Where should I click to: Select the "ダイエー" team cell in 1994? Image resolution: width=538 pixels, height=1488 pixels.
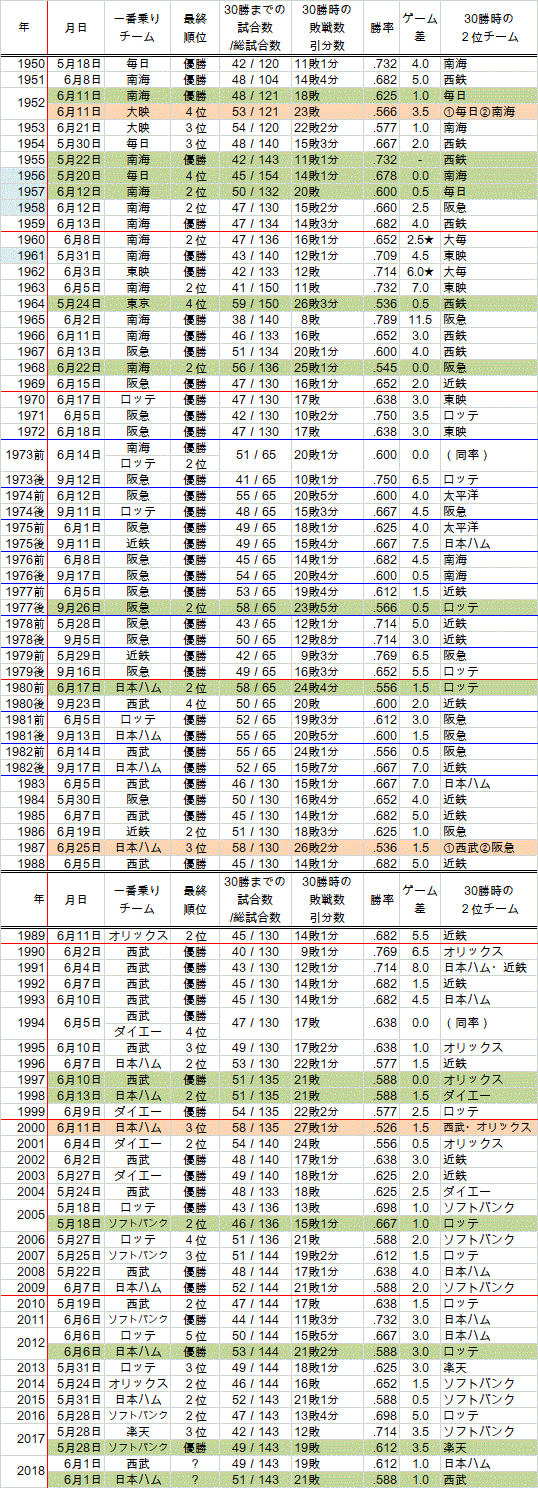tap(137, 1031)
